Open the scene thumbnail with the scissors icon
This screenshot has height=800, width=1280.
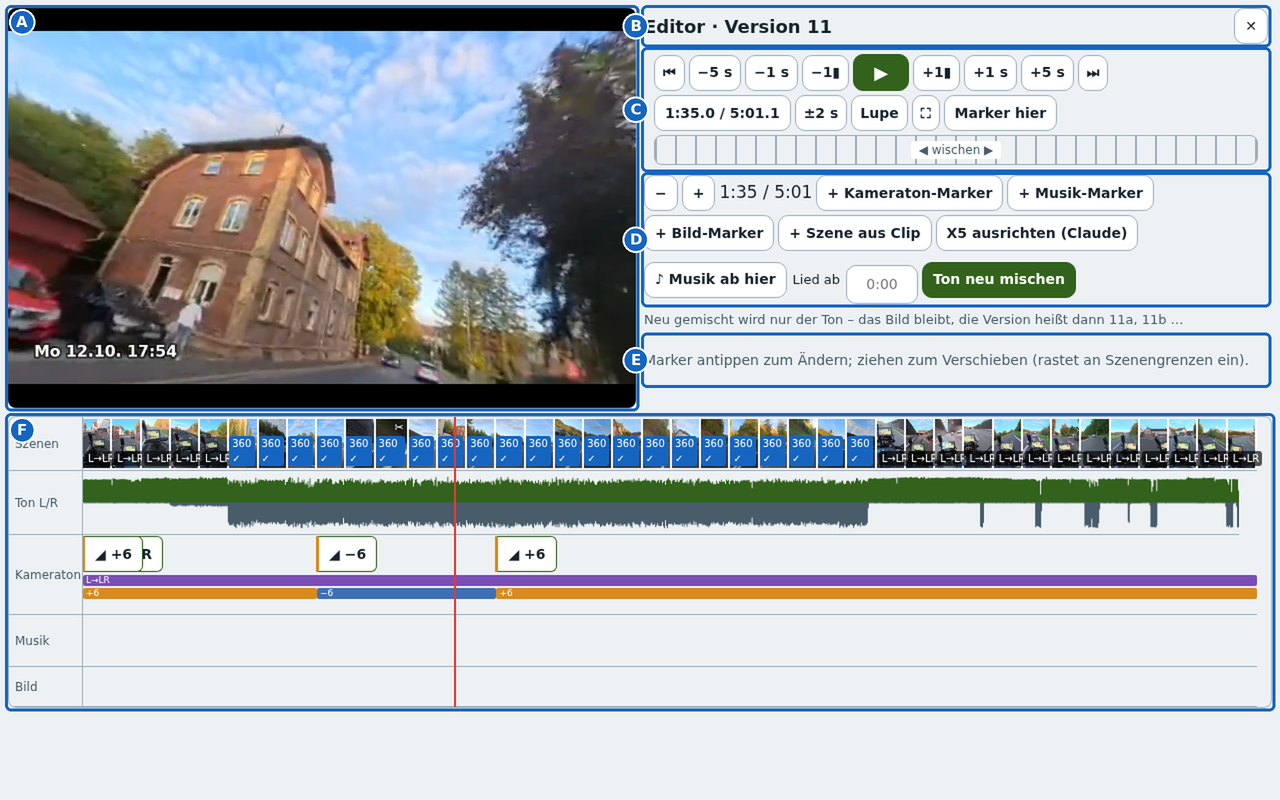coord(391,443)
